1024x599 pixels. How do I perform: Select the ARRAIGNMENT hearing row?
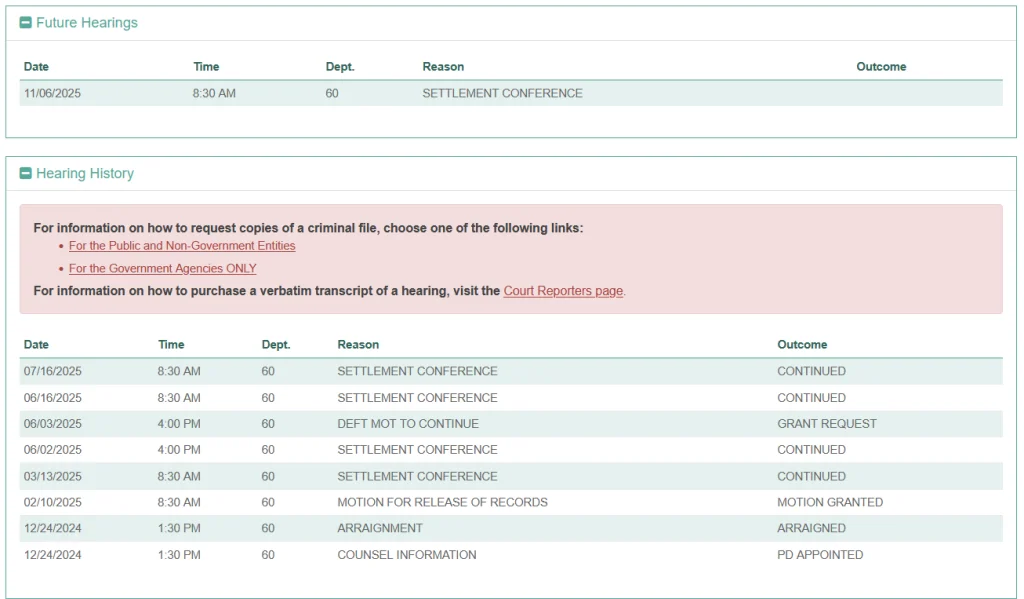(x=380, y=528)
